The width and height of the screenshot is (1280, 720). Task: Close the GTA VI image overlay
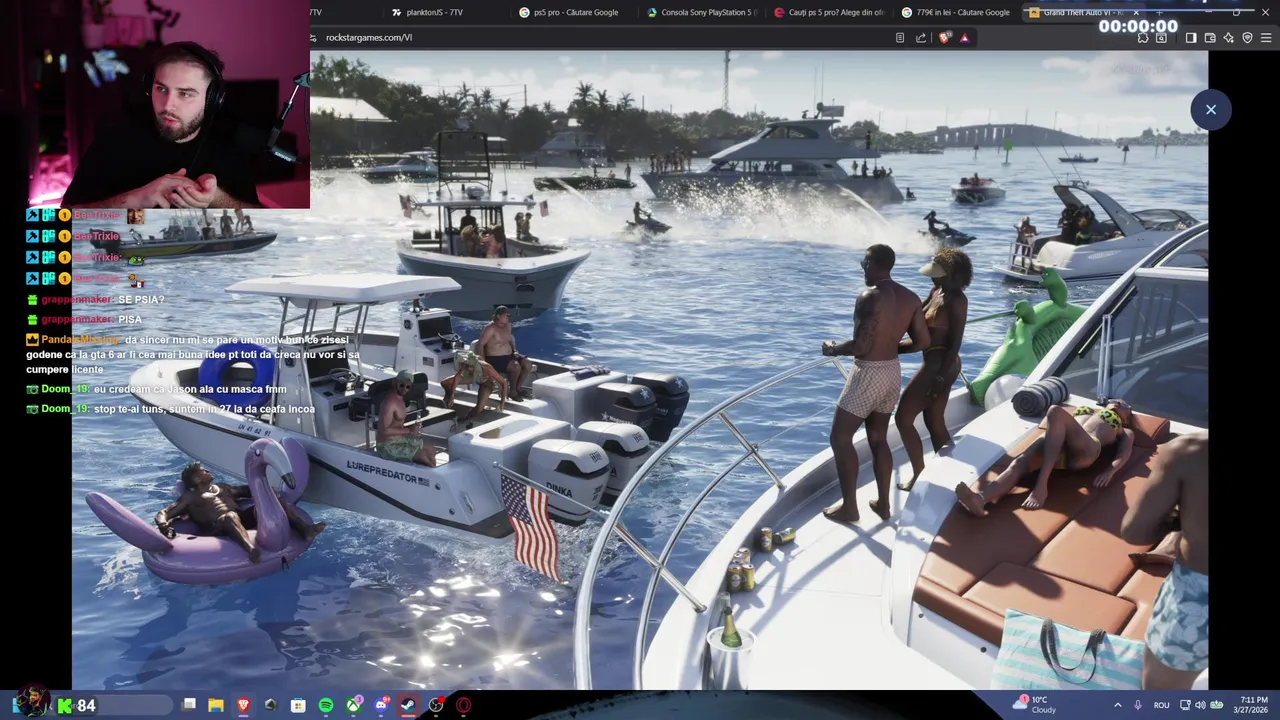tap(1210, 110)
